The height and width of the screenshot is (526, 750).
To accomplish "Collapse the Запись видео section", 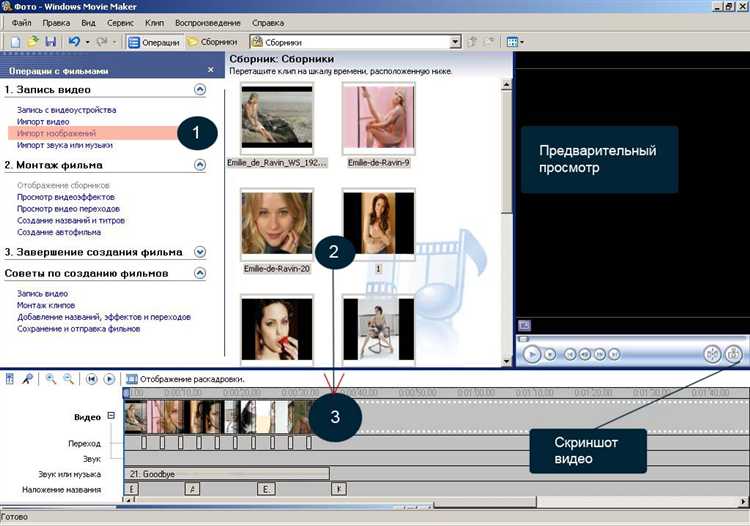I will 200,89.
